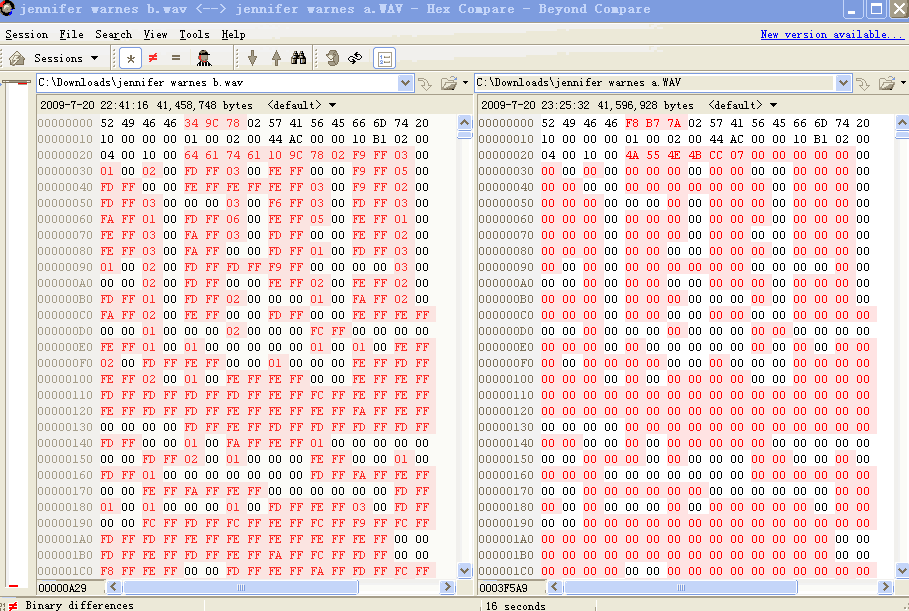The width and height of the screenshot is (909, 611).
Task: Open the File menu
Action: tap(71, 35)
